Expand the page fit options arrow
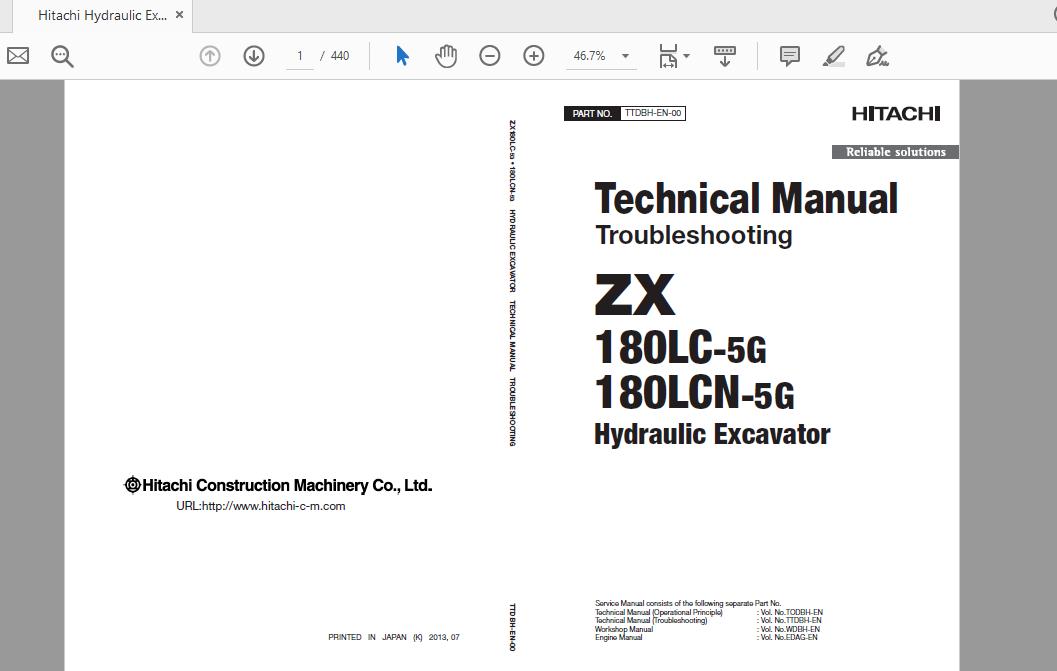Screen dimensions: 1057x671 687,56
